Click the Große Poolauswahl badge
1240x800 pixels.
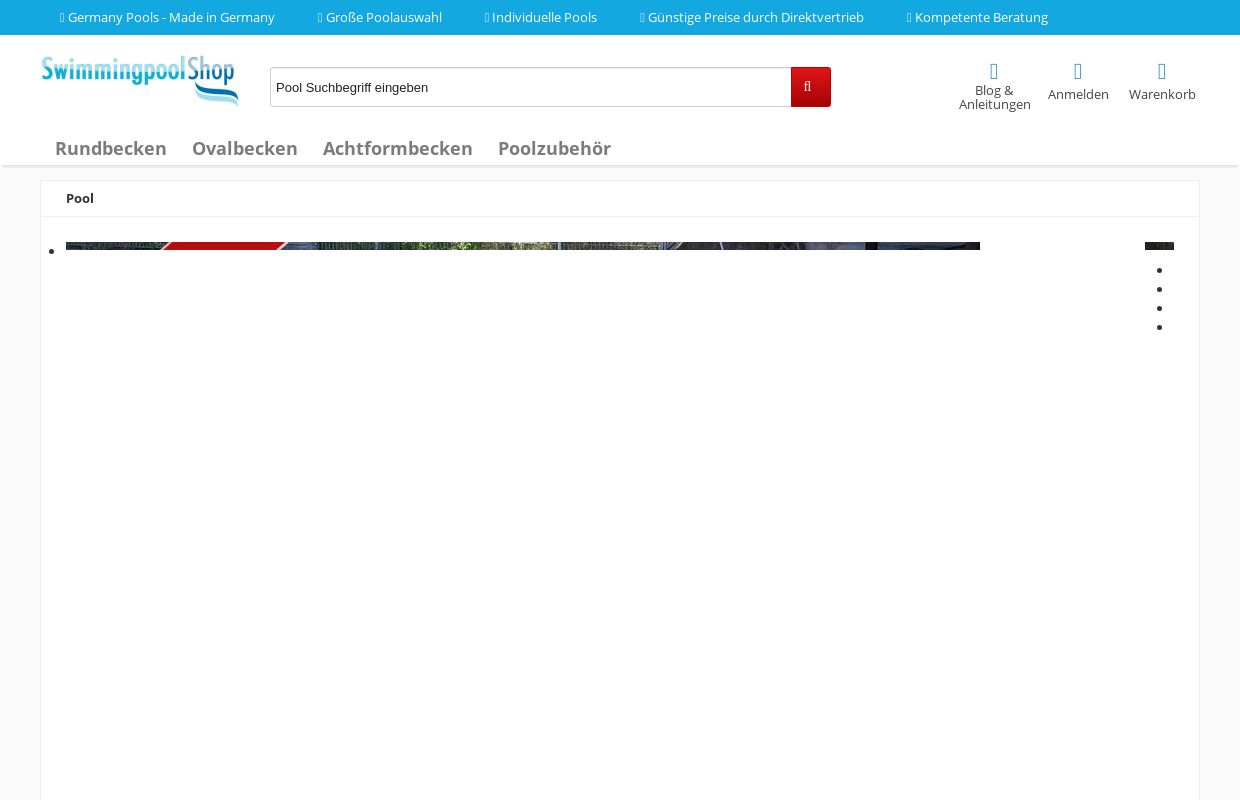[x=380, y=17]
